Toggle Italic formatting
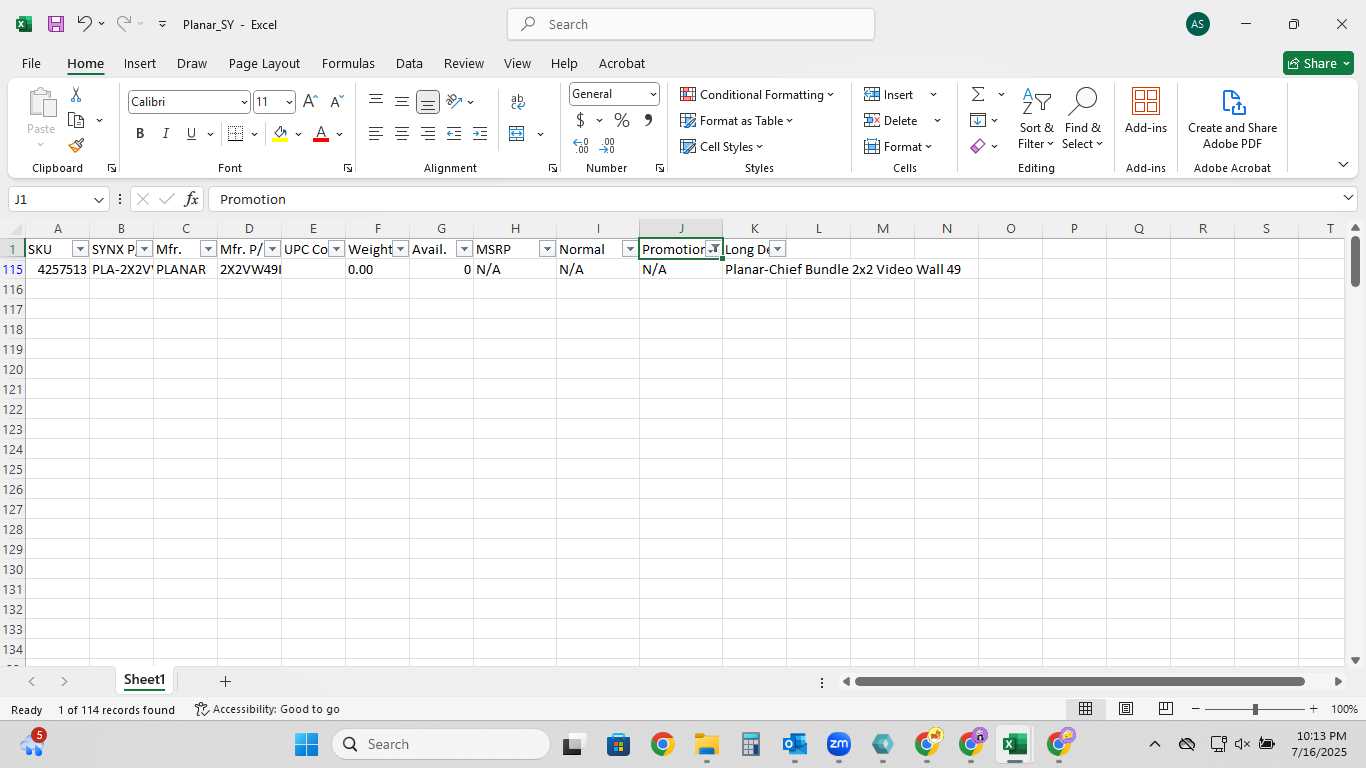This screenshot has height=768, width=1366. click(x=165, y=134)
